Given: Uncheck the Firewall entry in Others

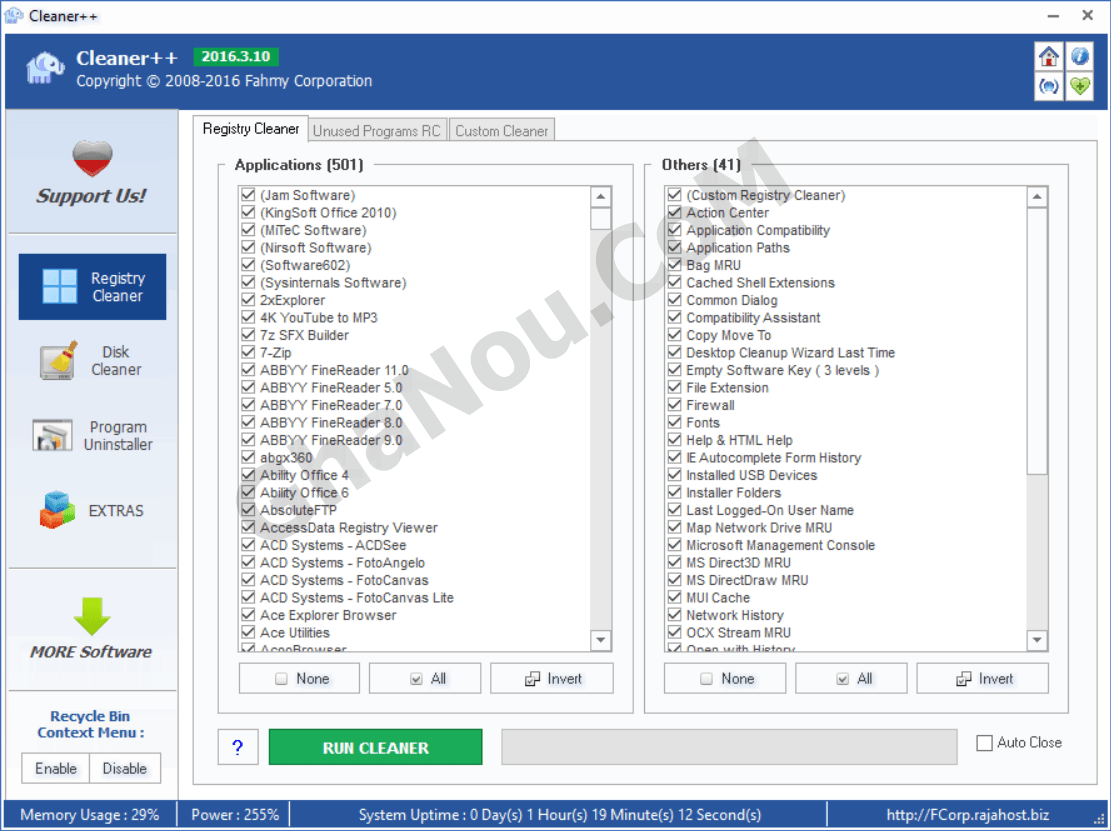Looking at the screenshot, I should coord(675,405).
